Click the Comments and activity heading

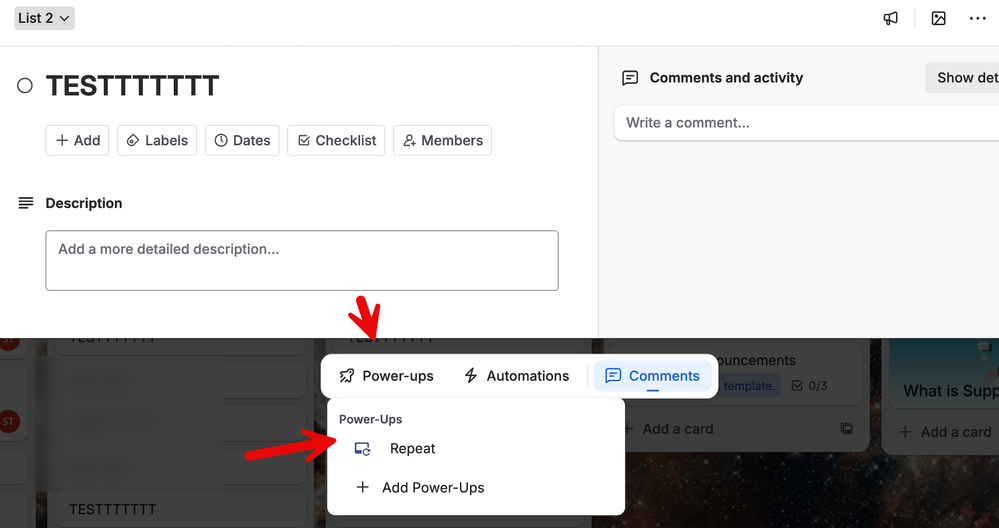[x=726, y=78]
